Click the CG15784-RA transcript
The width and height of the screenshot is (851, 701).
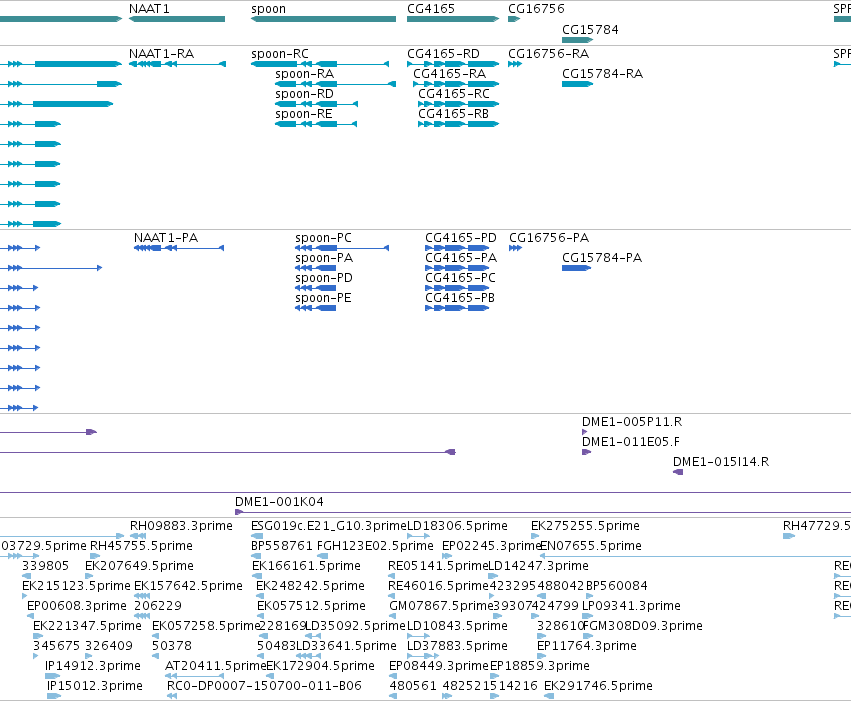(x=577, y=84)
